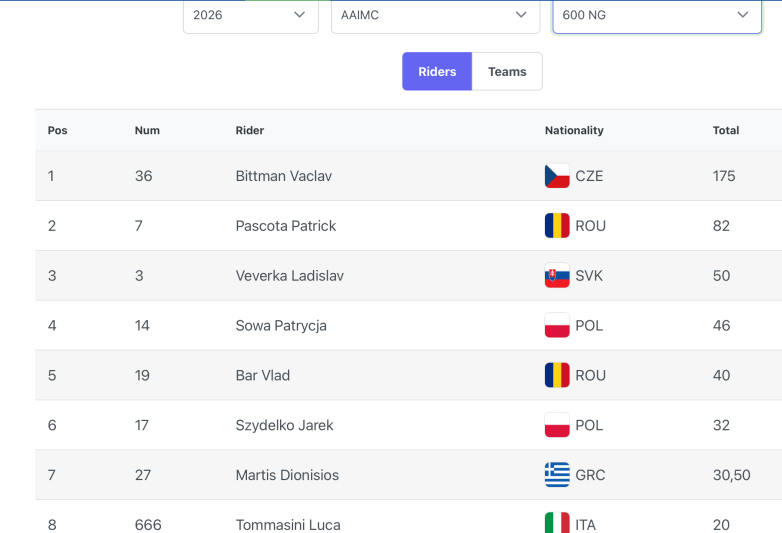
Task: Click the Slovak flag icon beside SVK
Action: [557, 276]
